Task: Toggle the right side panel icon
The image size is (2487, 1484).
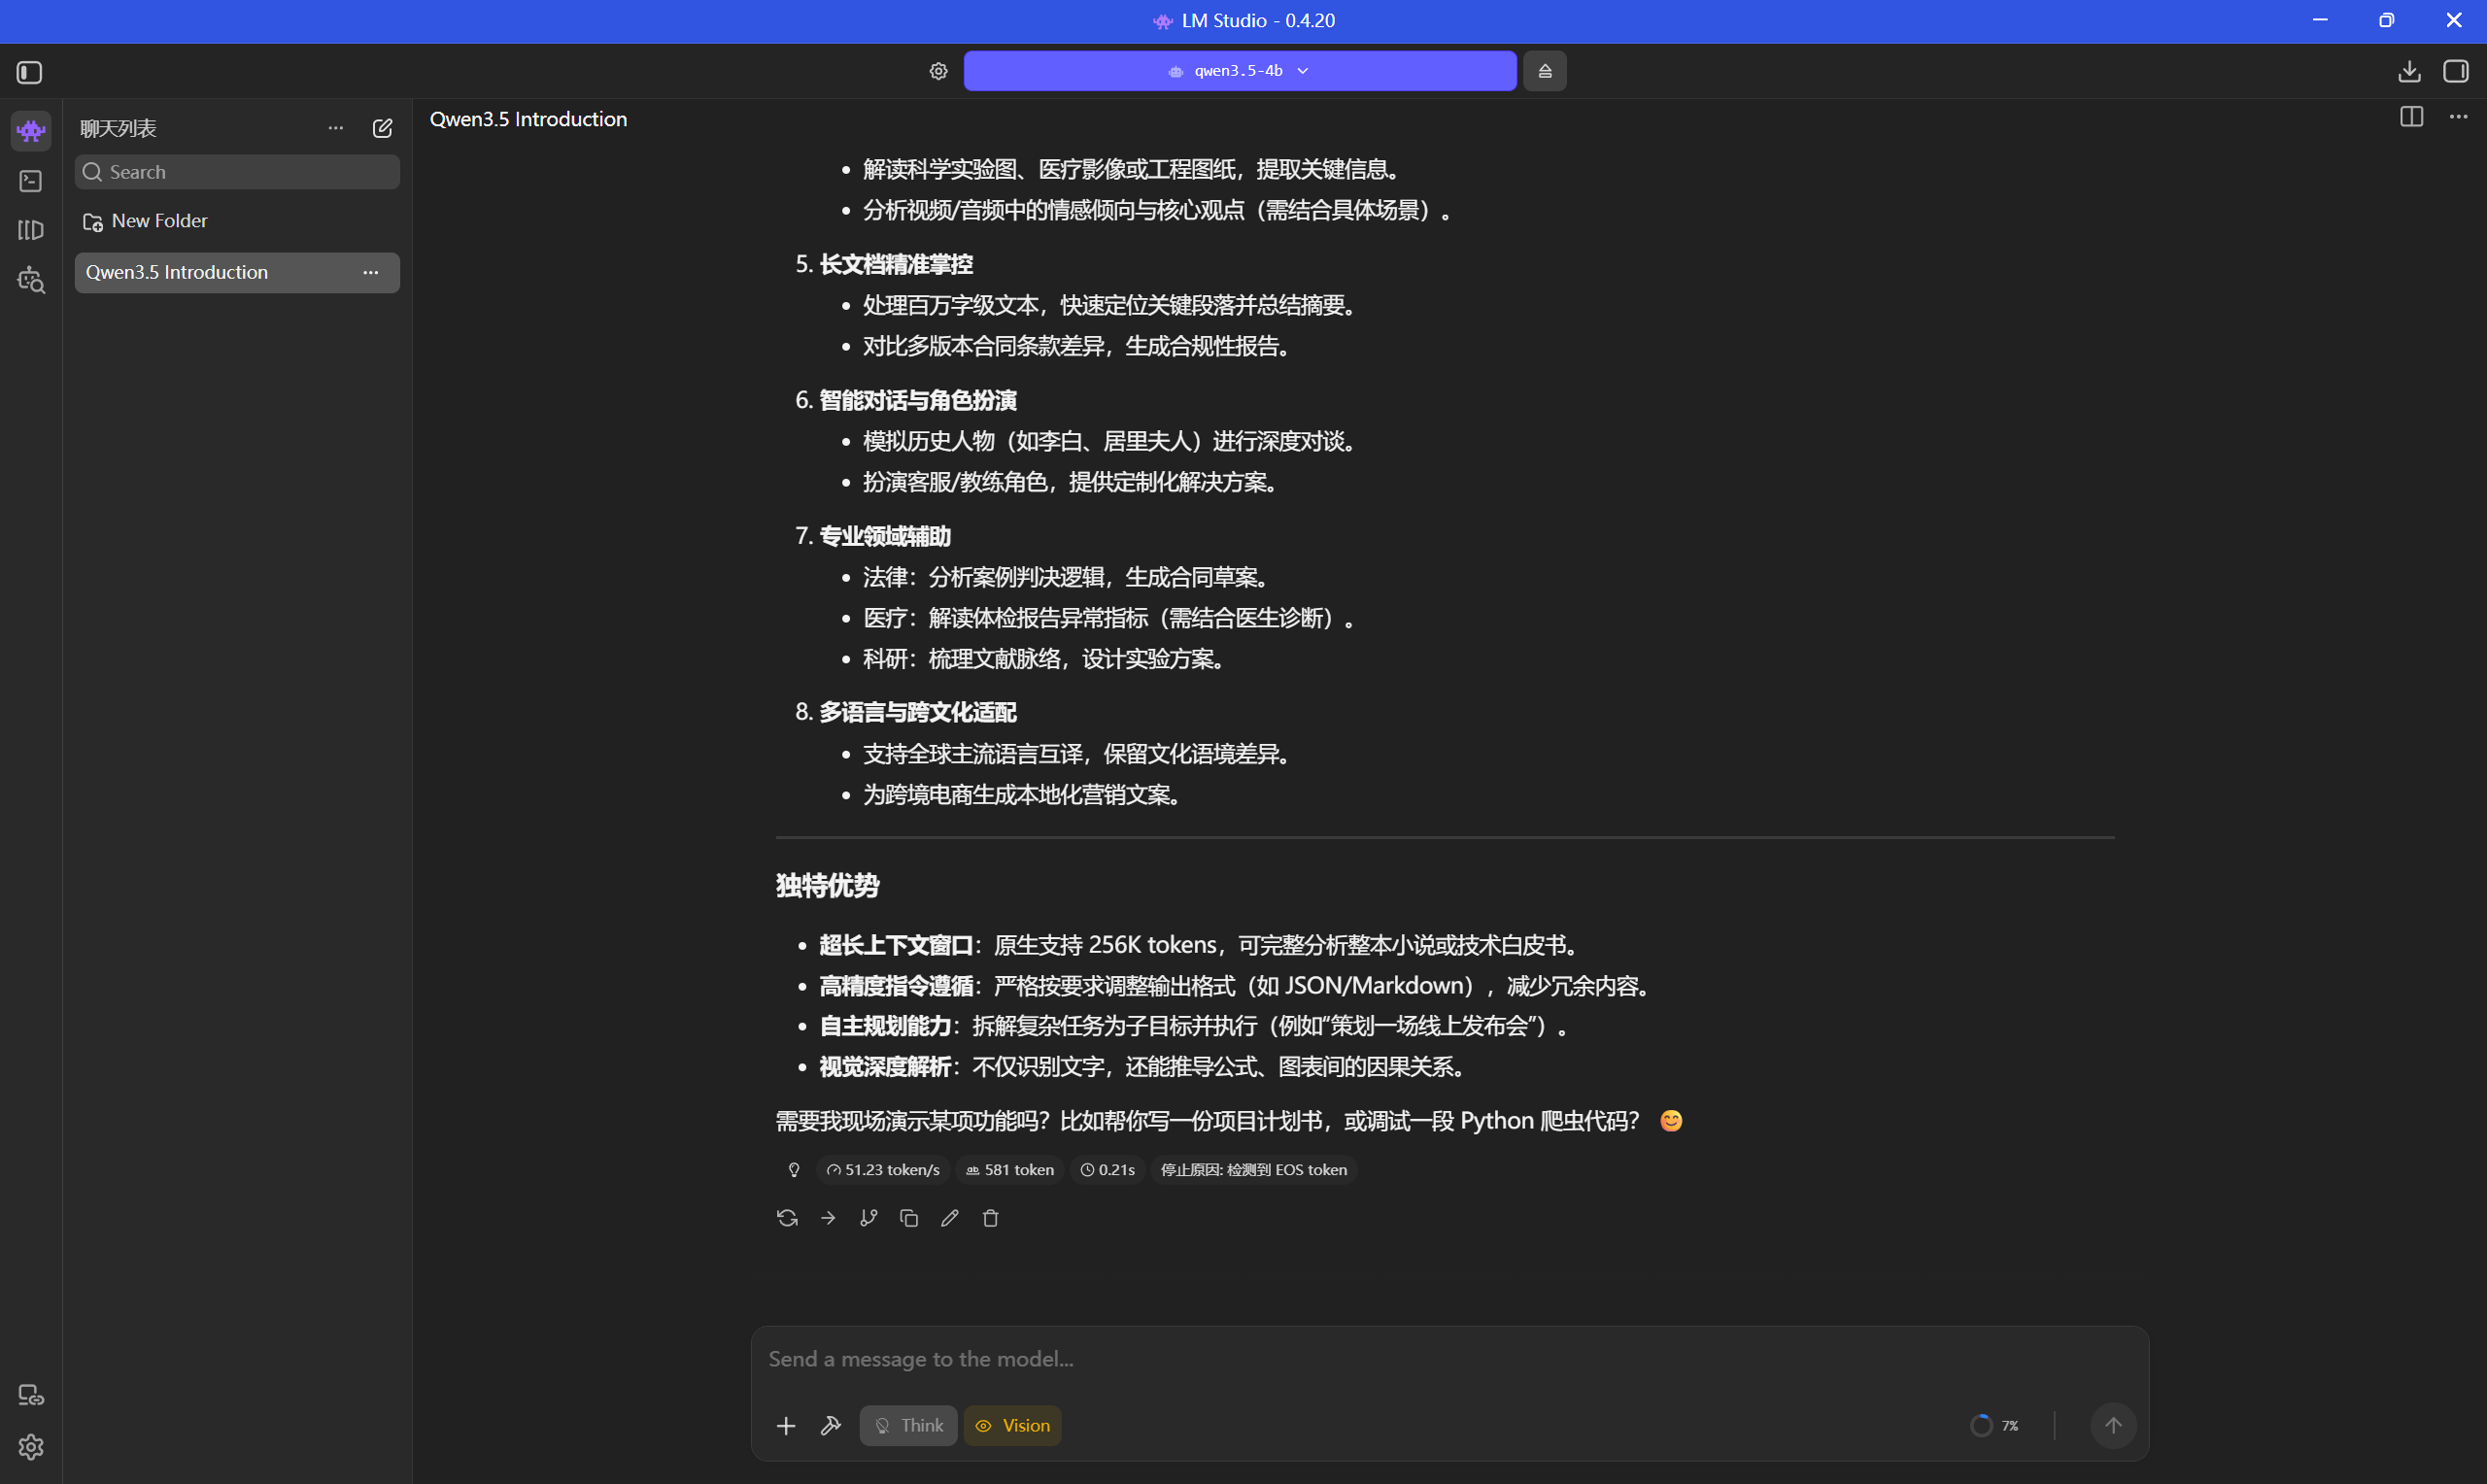Action: (x=2456, y=71)
